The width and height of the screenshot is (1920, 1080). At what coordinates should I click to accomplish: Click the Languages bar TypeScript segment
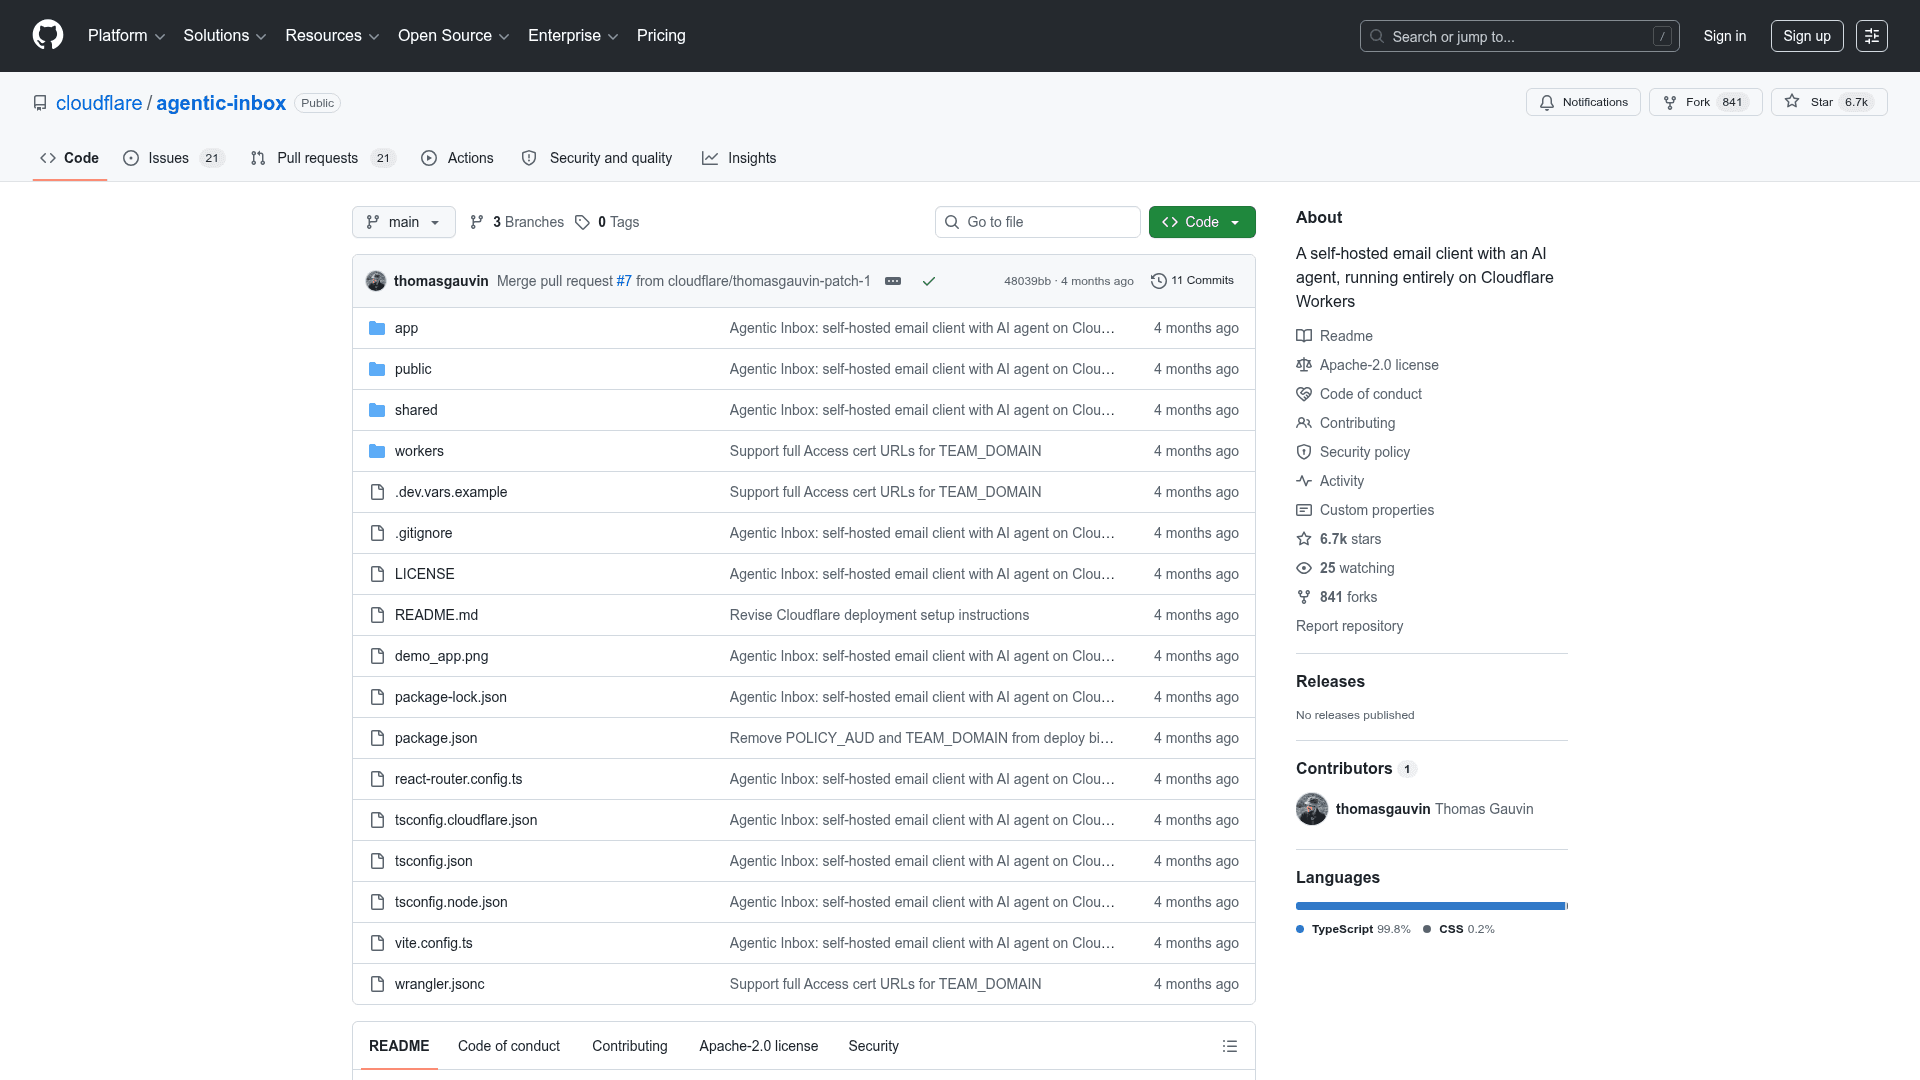coord(1430,906)
